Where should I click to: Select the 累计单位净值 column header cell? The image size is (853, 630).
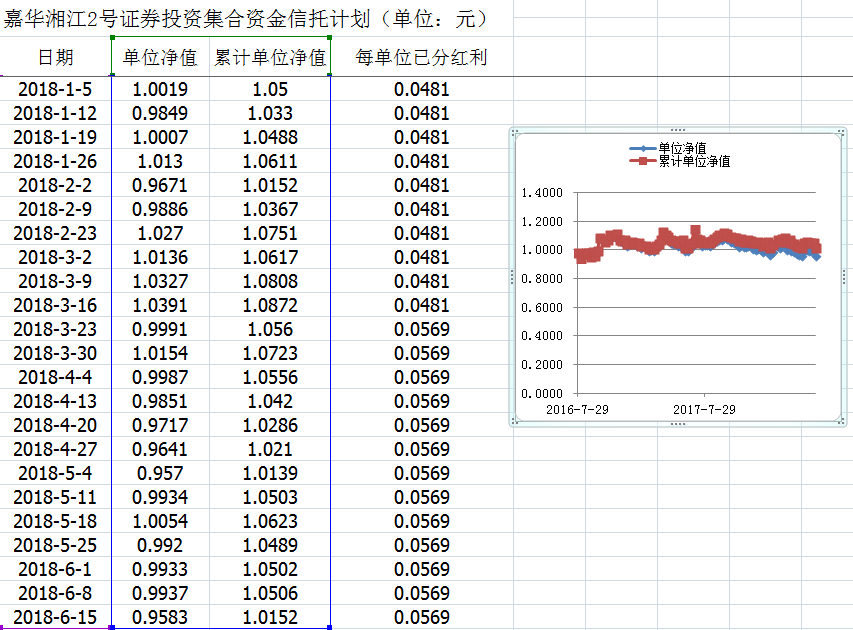point(270,58)
